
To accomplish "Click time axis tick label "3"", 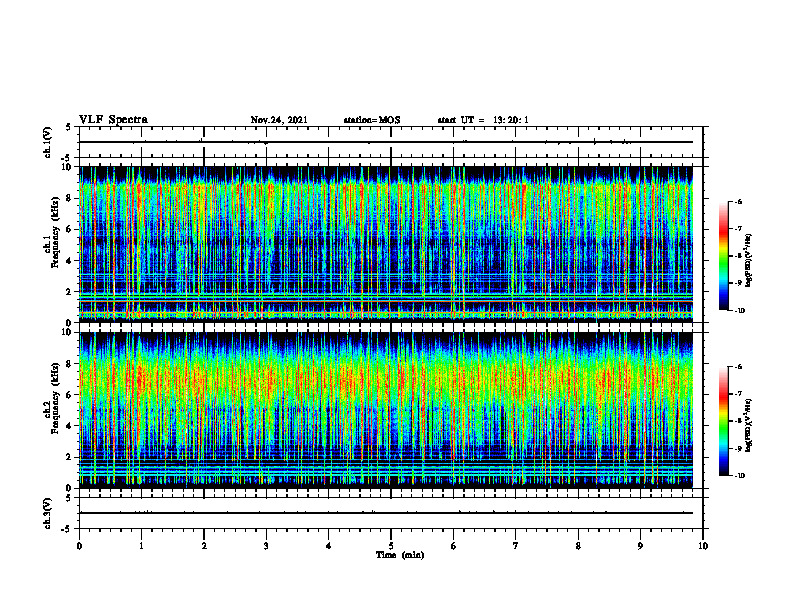I will [x=266, y=546].
